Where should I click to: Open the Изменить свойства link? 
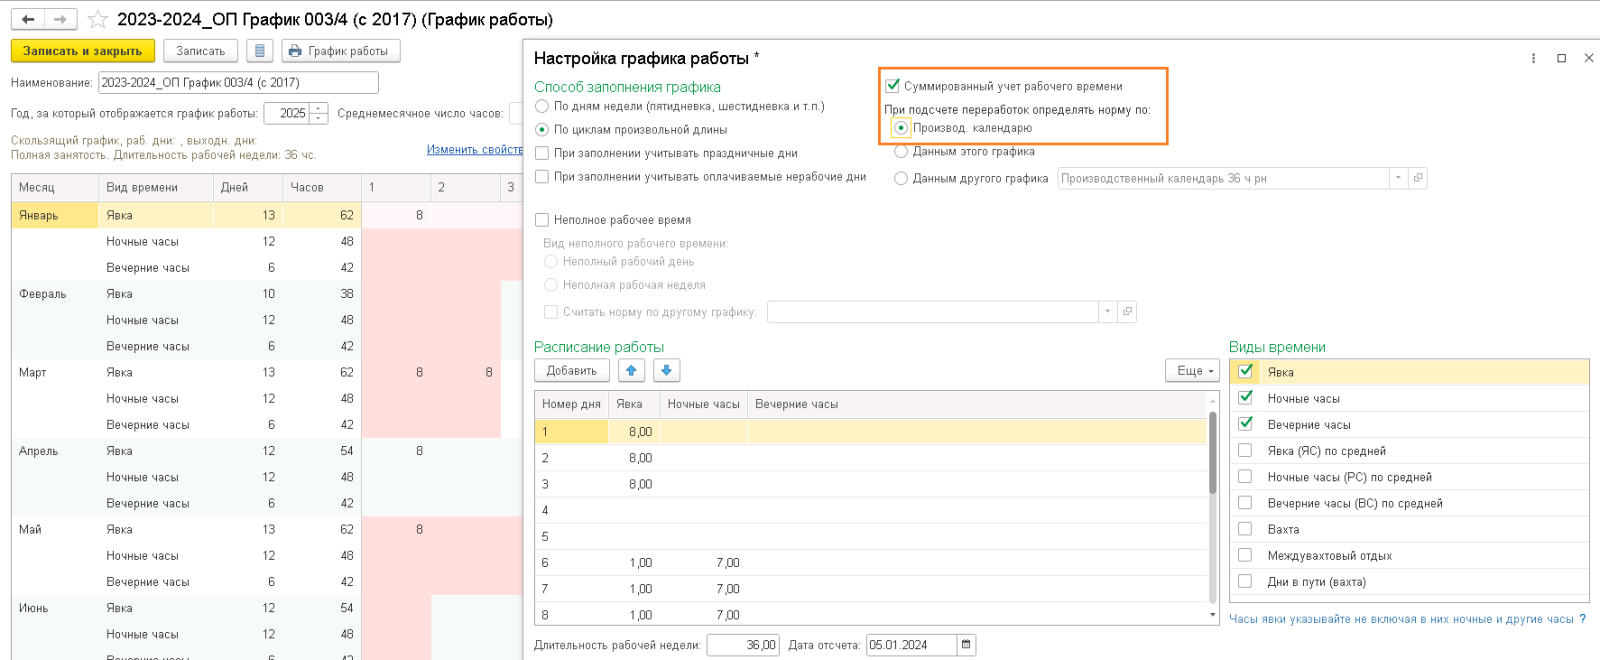point(474,149)
